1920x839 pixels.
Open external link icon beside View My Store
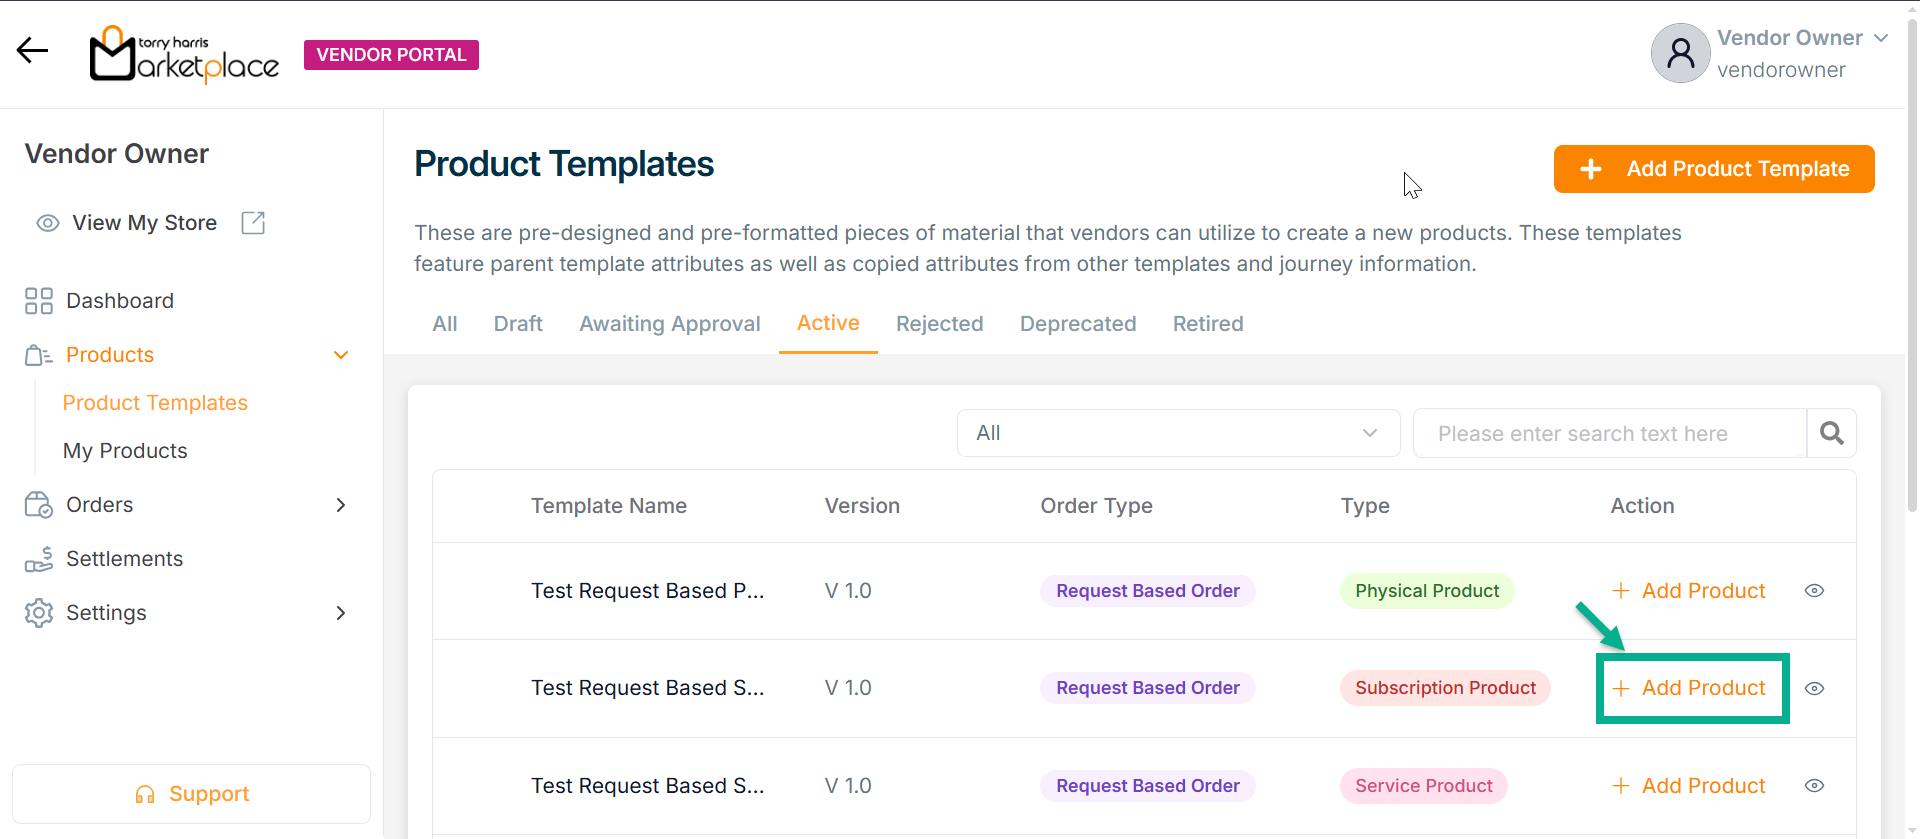(x=253, y=223)
